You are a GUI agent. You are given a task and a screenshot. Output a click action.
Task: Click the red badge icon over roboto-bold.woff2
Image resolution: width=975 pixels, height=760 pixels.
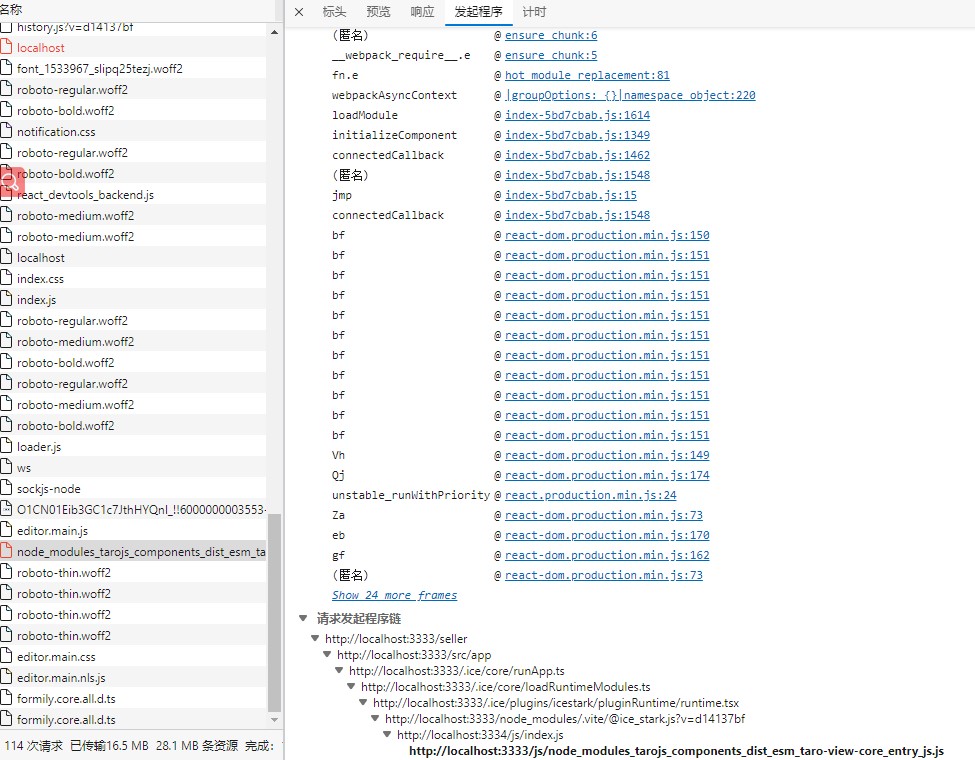pyautogui.click(x=12, y=180)
